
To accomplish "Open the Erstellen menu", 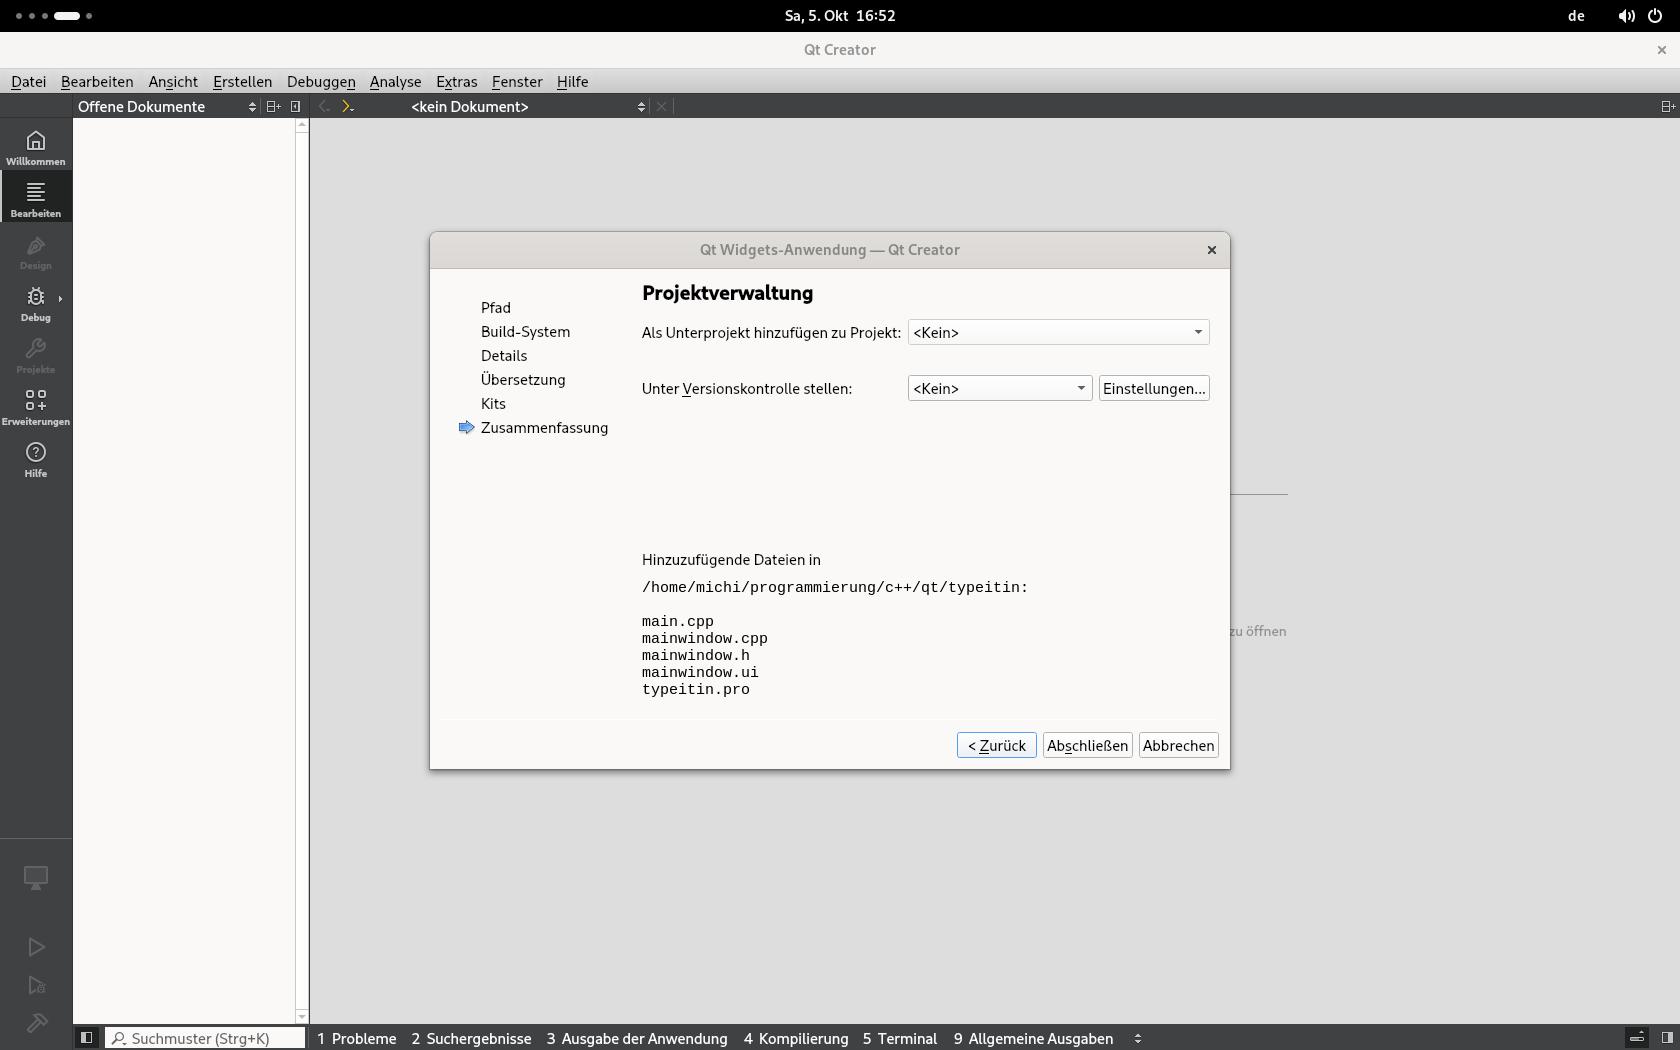I will pyautogui.click(x=242, y=82).
